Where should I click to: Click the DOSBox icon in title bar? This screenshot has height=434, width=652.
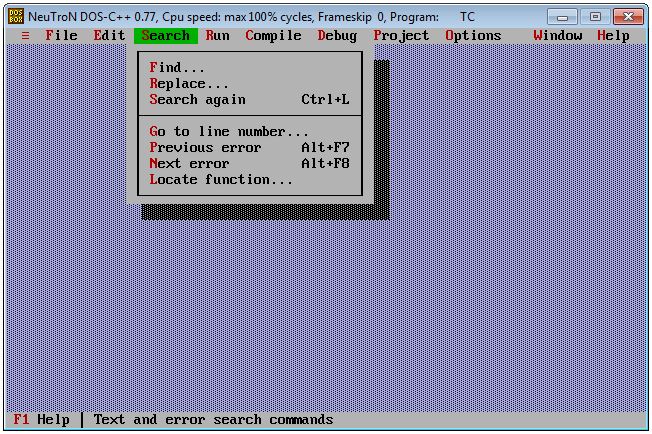click(x=16, y=17)
